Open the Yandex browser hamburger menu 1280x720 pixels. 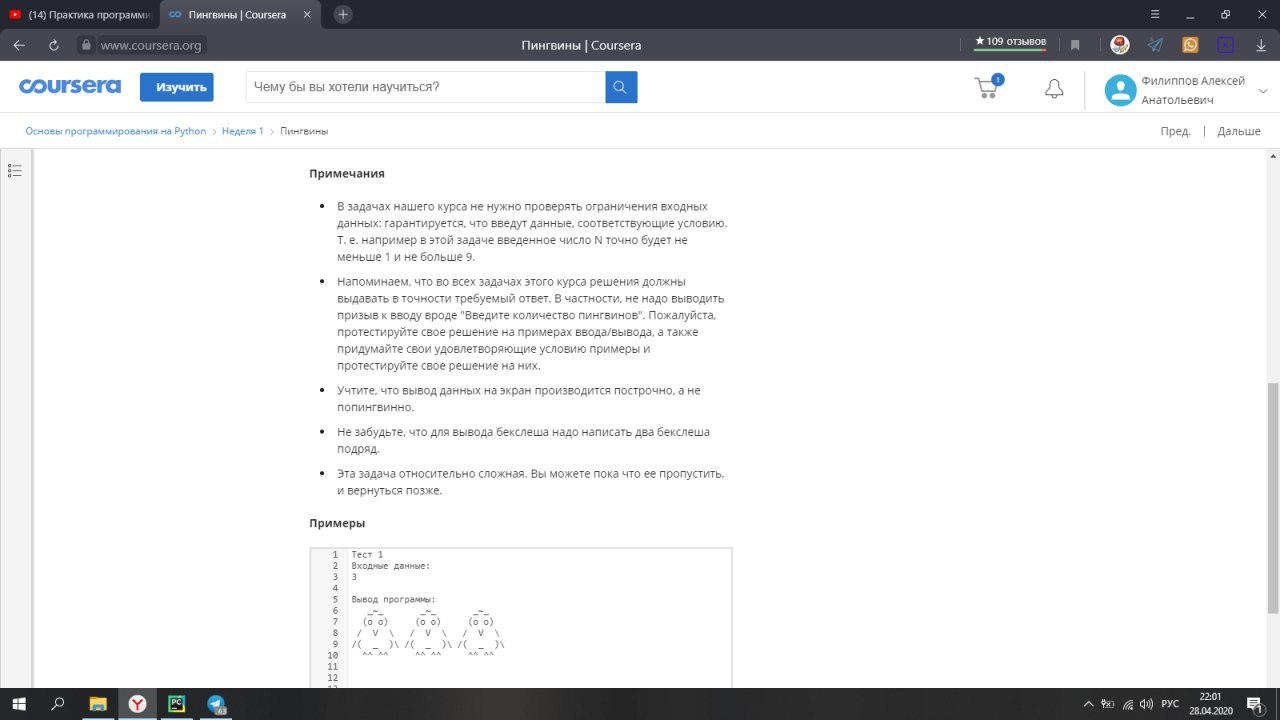1155,14
